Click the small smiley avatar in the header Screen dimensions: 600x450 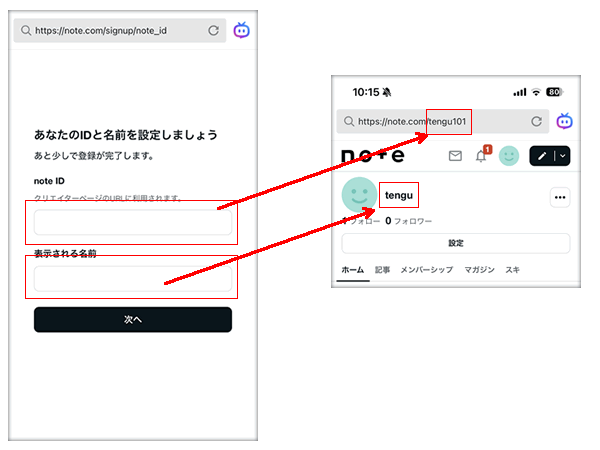(x=510, y=156)
